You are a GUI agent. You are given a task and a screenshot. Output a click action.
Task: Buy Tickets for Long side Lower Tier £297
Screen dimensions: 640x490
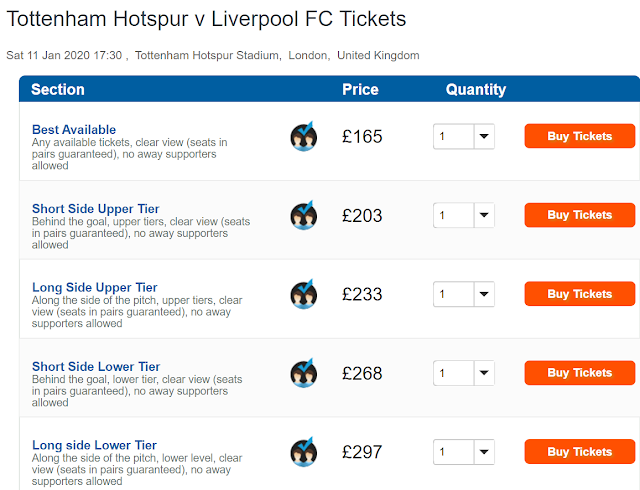pos(580,452)
